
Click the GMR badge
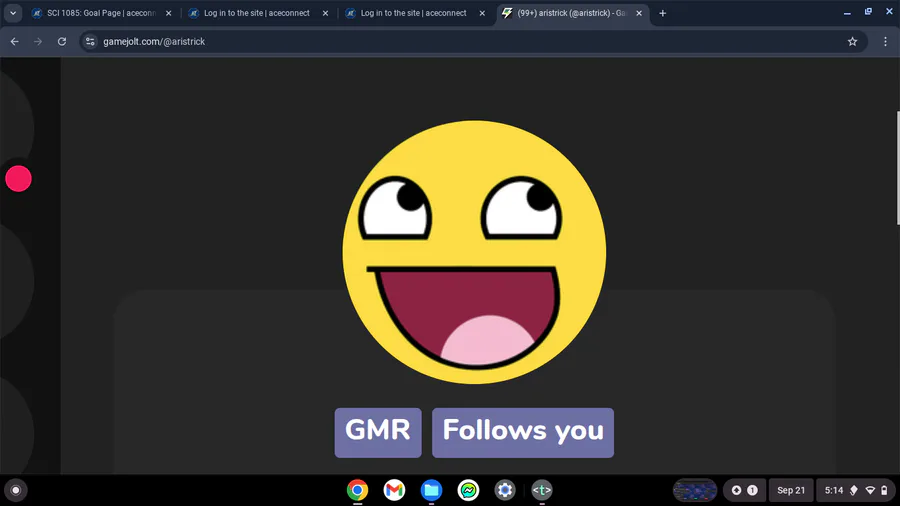point(378,433)
